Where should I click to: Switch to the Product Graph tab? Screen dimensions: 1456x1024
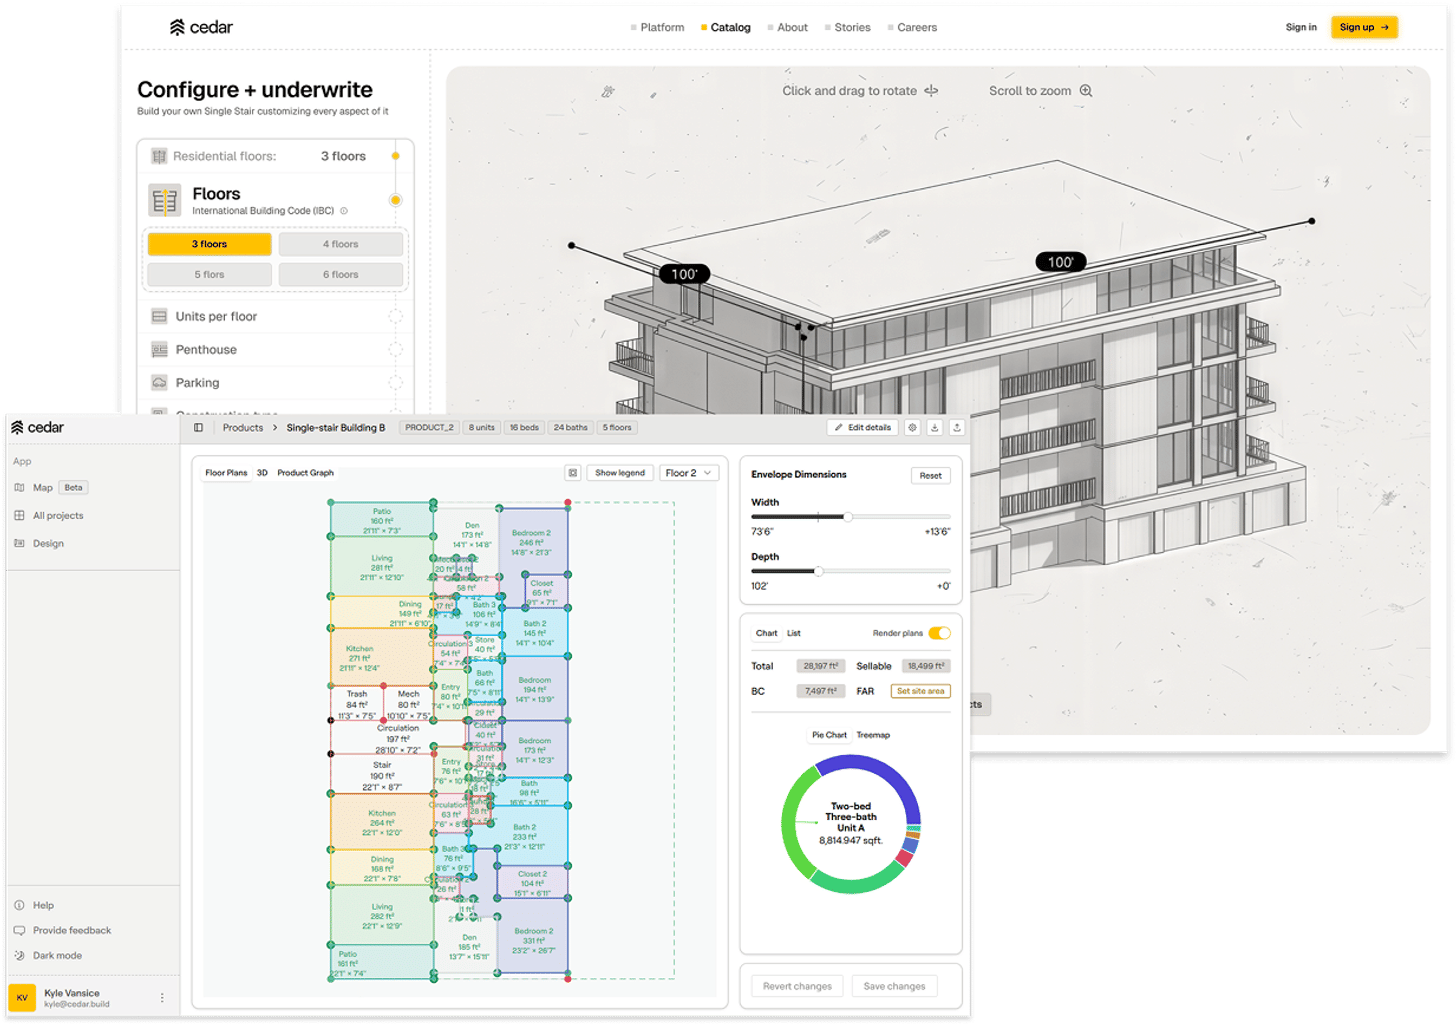coord(305,473)
